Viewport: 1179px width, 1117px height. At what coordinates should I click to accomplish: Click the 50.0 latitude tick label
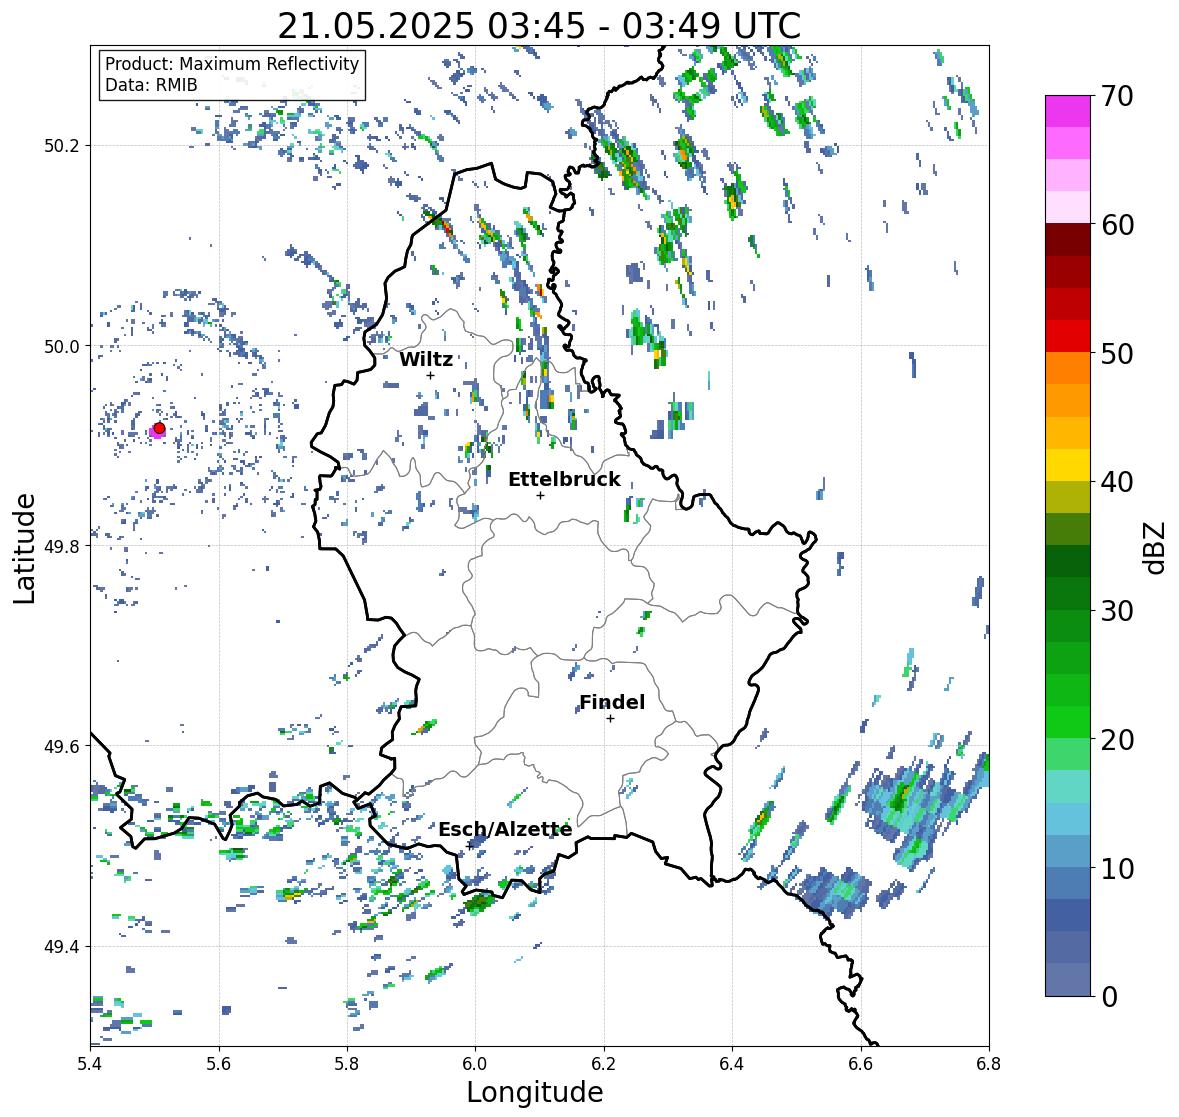[62, 347]
